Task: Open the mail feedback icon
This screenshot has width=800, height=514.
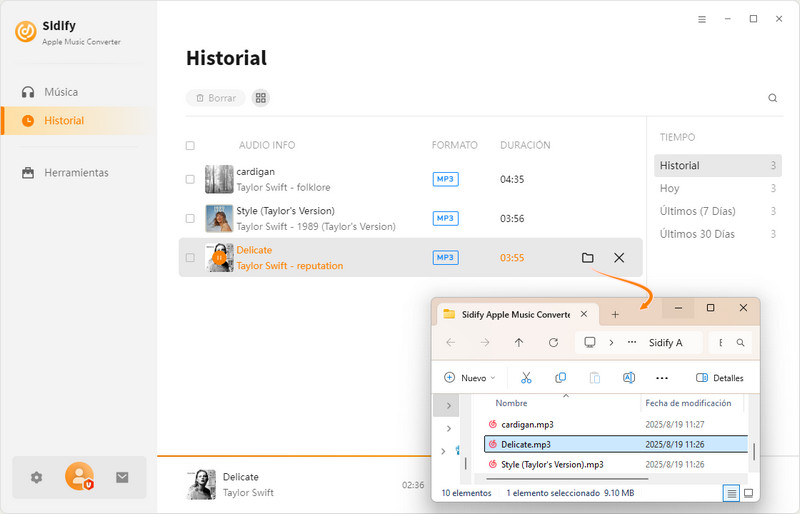Action: 122,477
